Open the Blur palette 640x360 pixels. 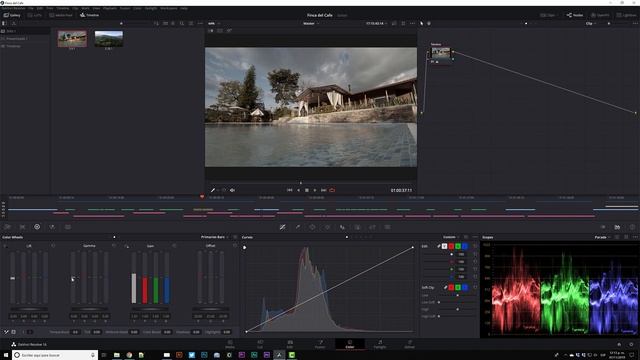click(342, 227)
